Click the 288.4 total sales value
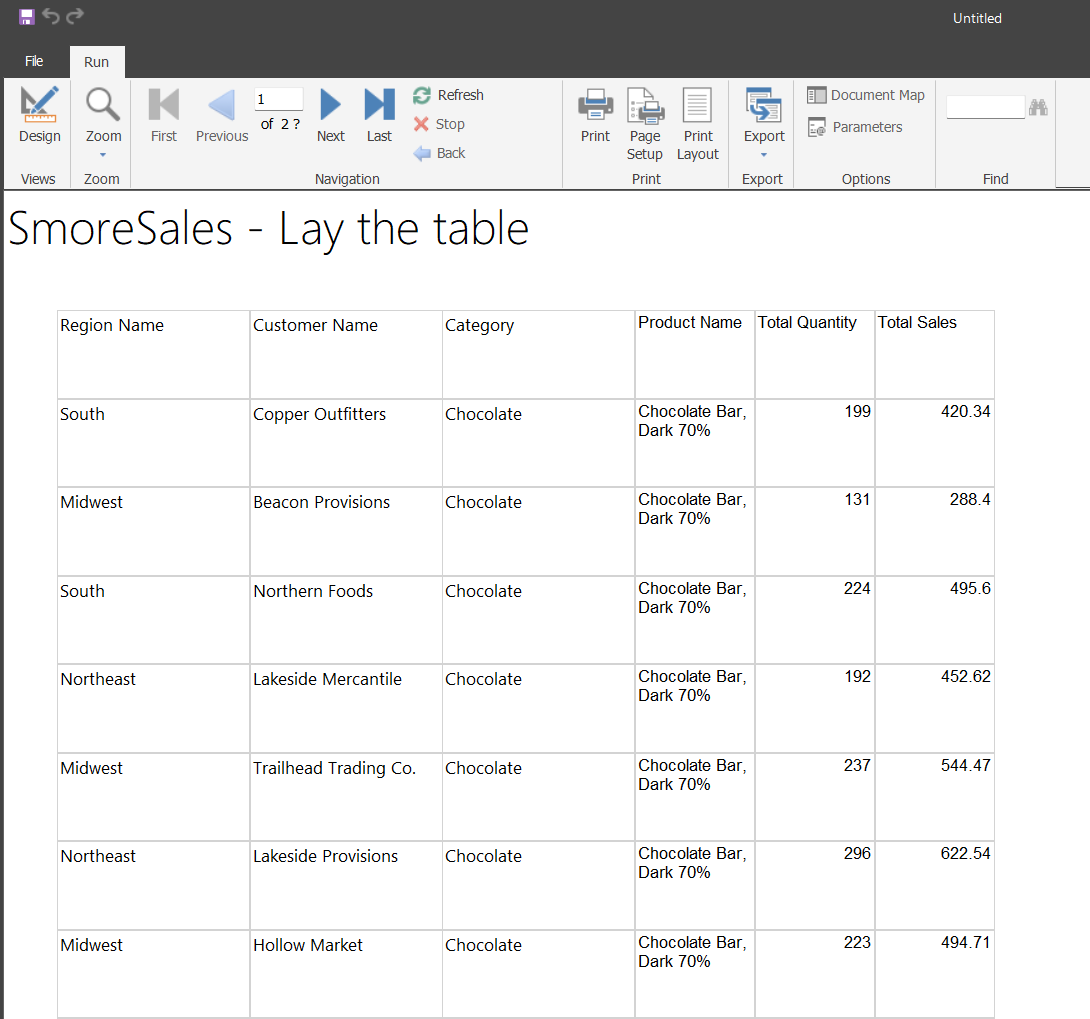 [970, 499]
